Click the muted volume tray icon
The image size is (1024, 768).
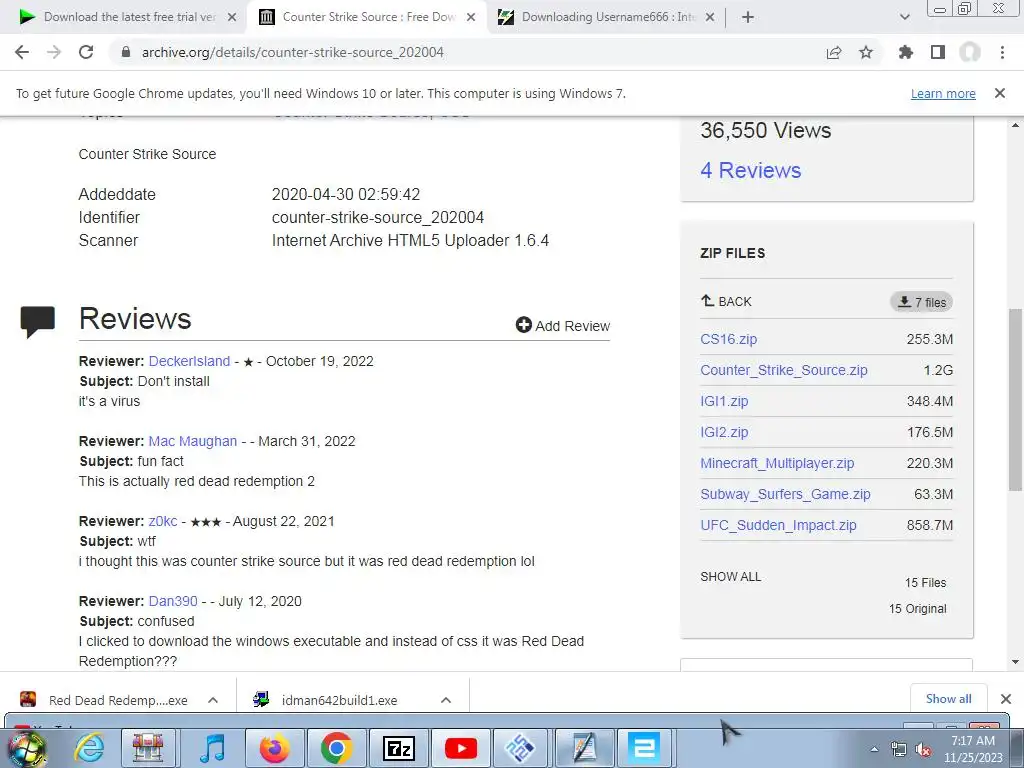[x=923, y=750]
